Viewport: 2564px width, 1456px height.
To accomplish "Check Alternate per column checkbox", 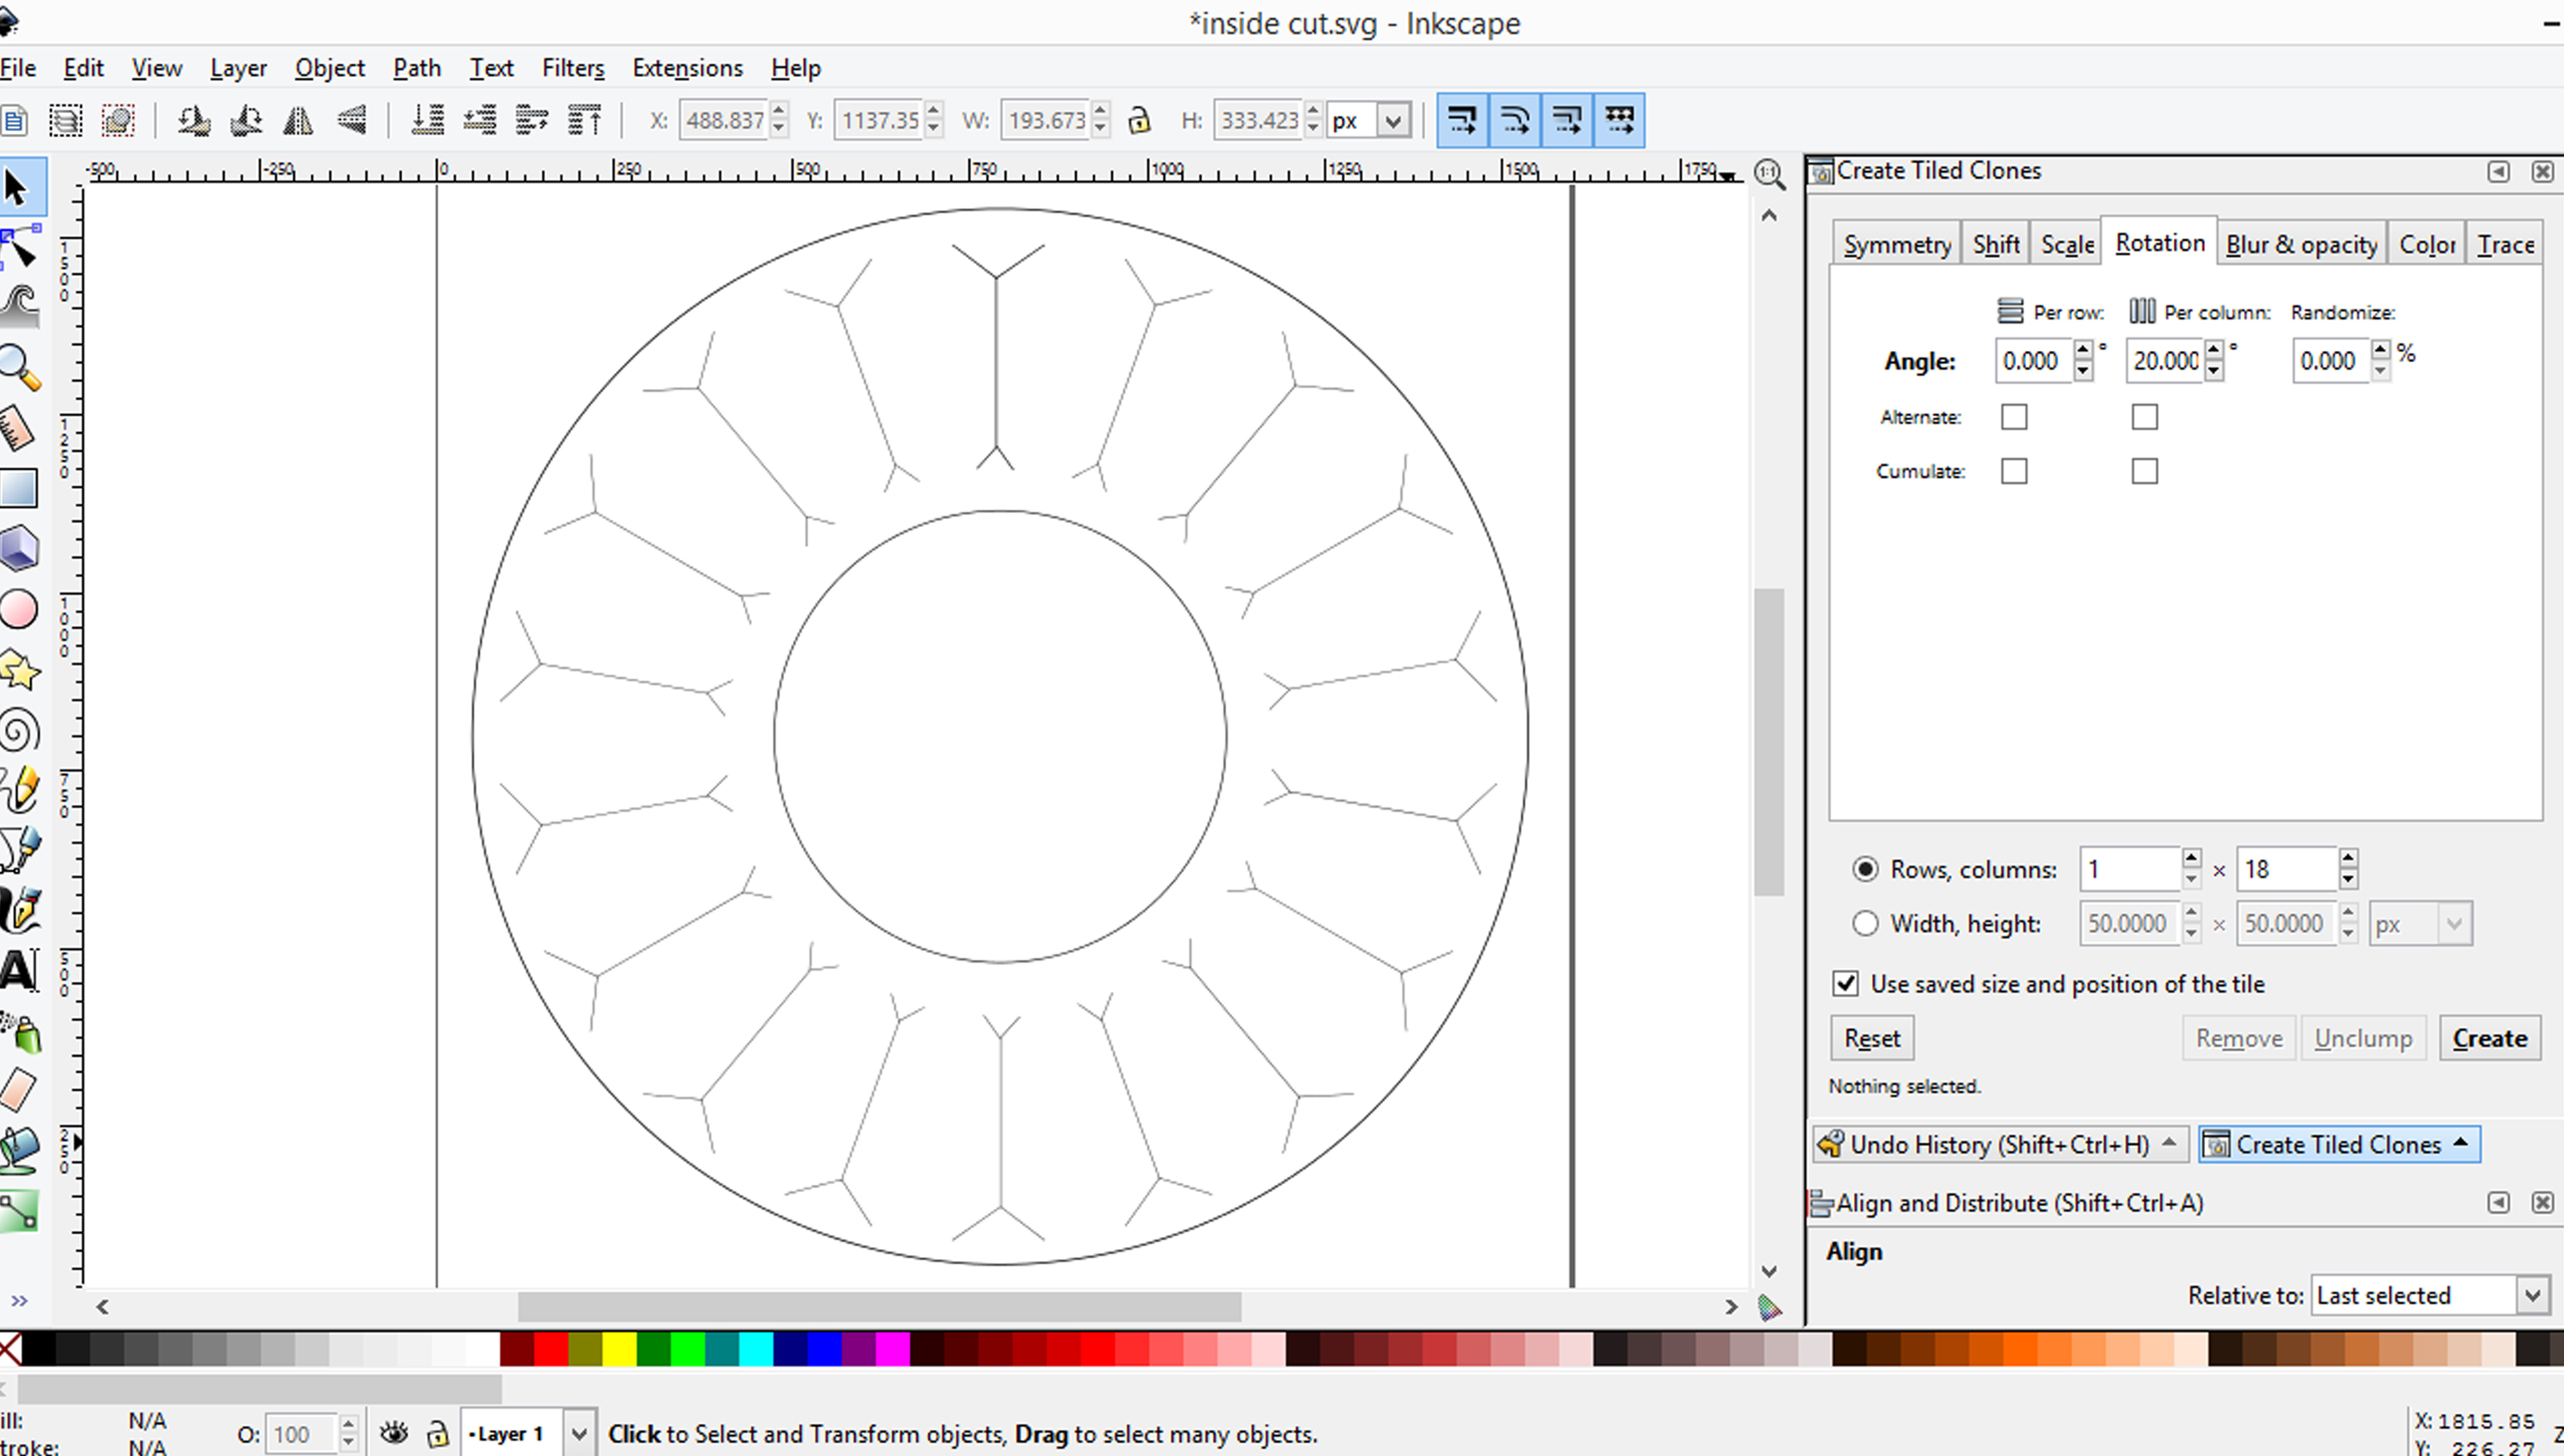I will tap(2144, 417).
